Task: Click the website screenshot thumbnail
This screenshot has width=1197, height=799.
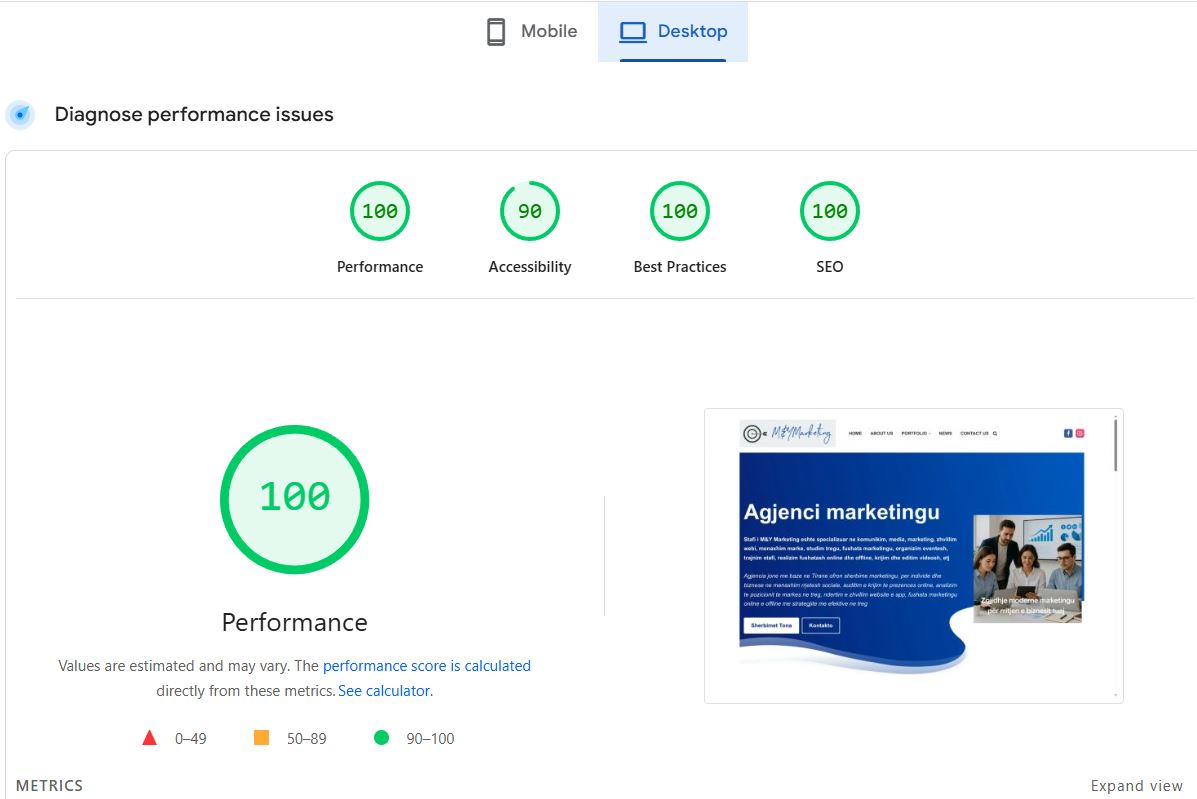Action: (912, 555)
